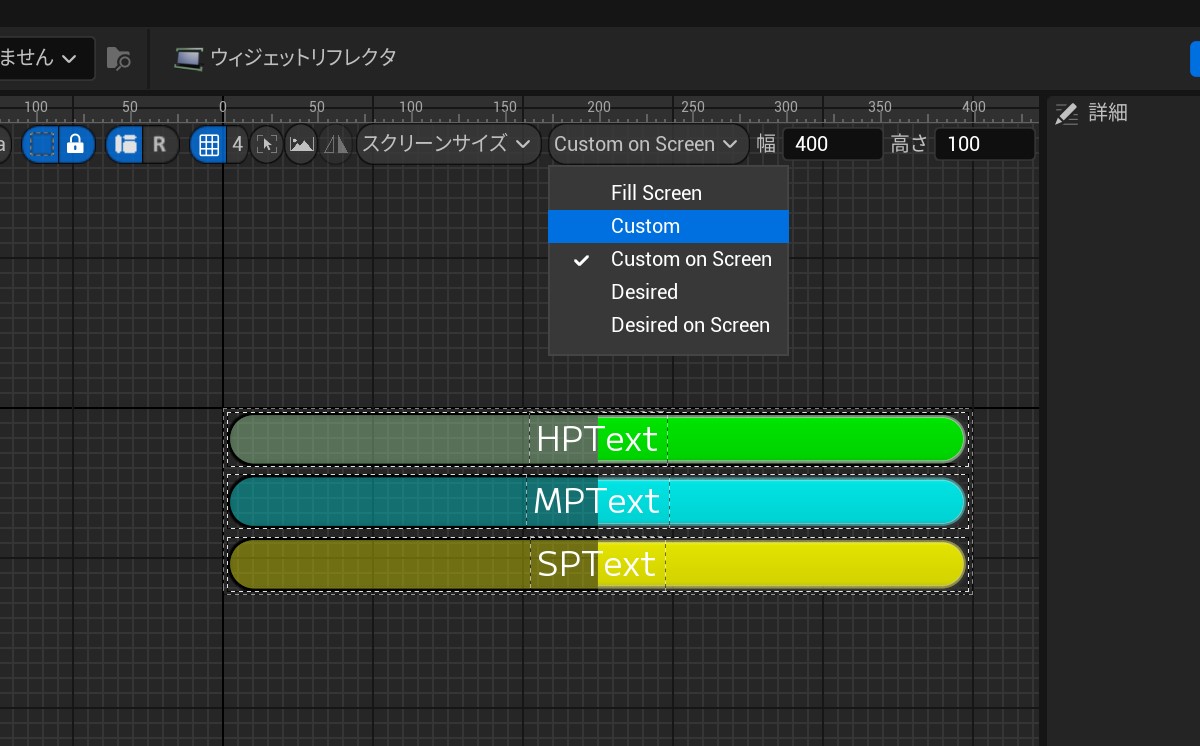Click the grid snap size value 4
The image size is (1200, 746).
(x=237, y=144)
